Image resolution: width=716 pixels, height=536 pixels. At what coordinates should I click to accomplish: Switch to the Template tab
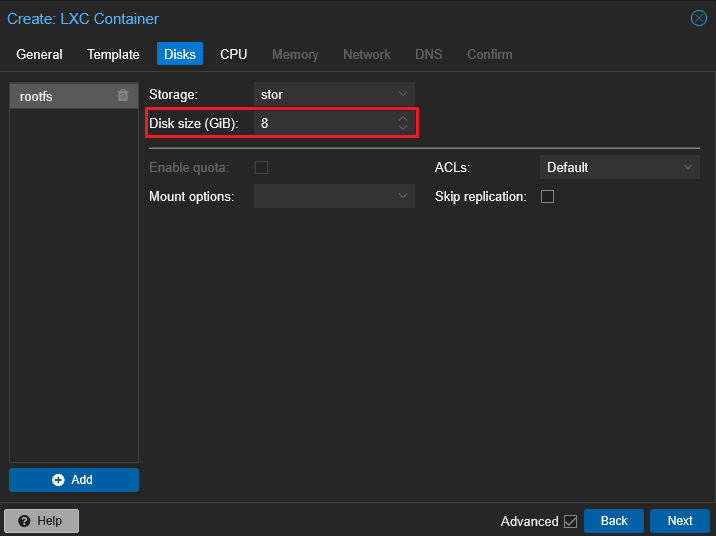(113, 54)
